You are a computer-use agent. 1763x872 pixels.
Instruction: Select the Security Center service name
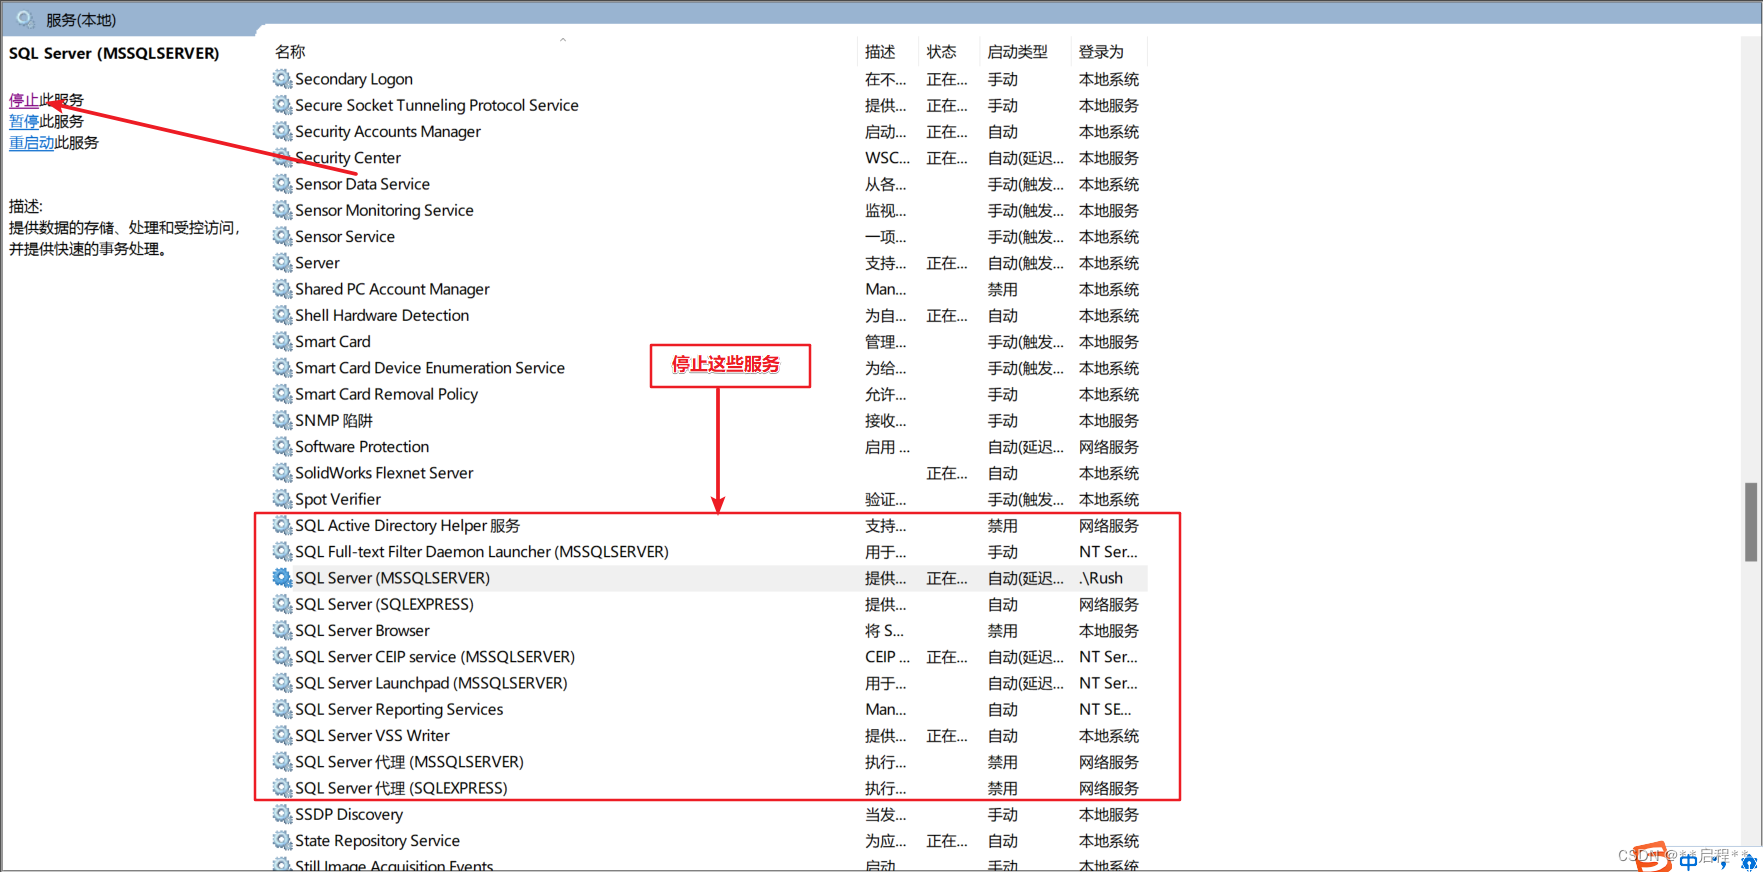point(347,157)
